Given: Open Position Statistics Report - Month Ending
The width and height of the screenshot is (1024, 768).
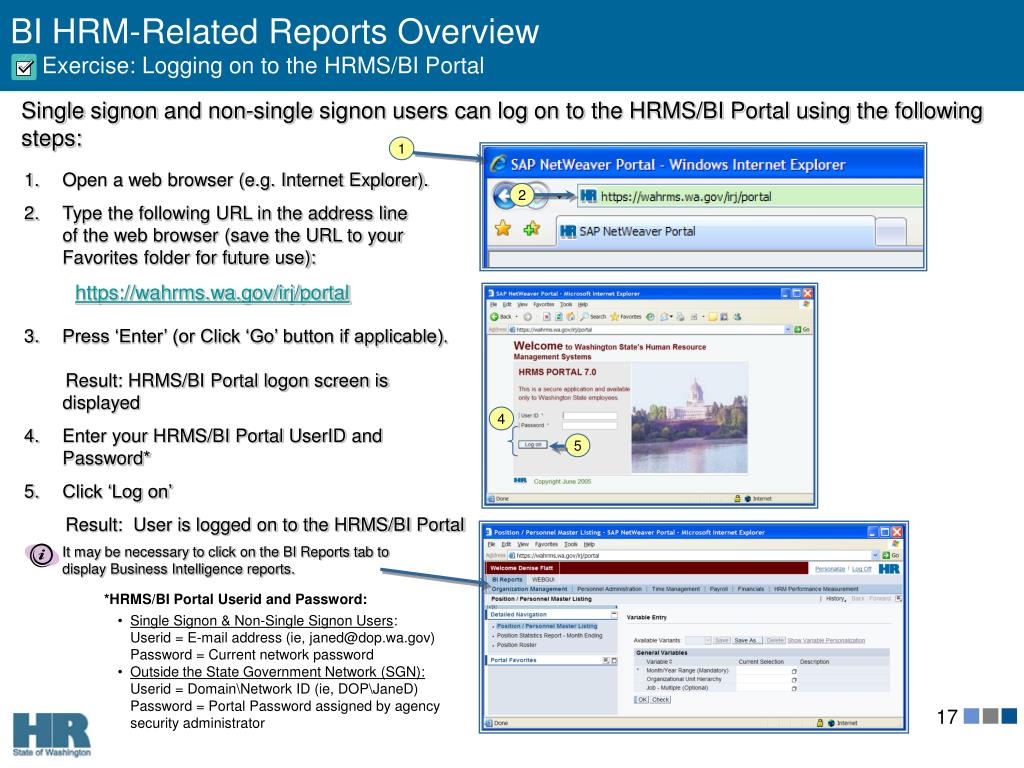Looking at the screenshot, I should coord(549,635).
